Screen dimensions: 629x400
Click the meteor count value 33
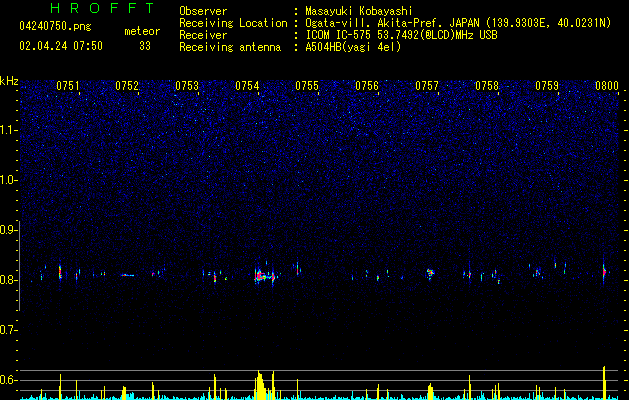pyautogui.click(x=145, y=46)
